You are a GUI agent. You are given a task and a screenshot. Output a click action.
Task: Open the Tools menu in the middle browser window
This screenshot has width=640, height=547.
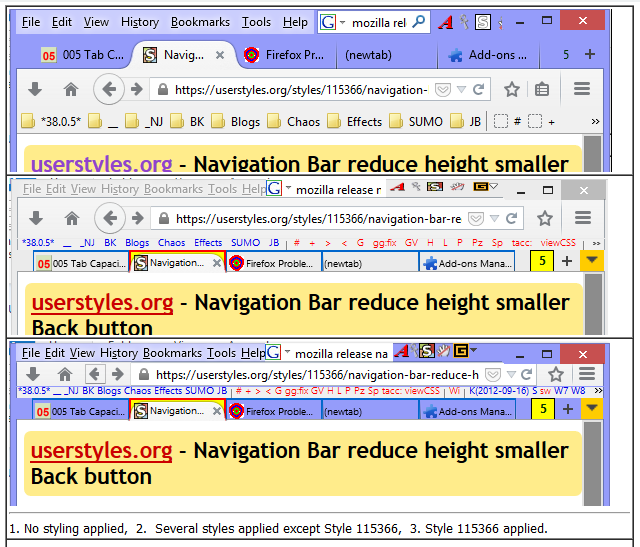(x=222, y=189)
